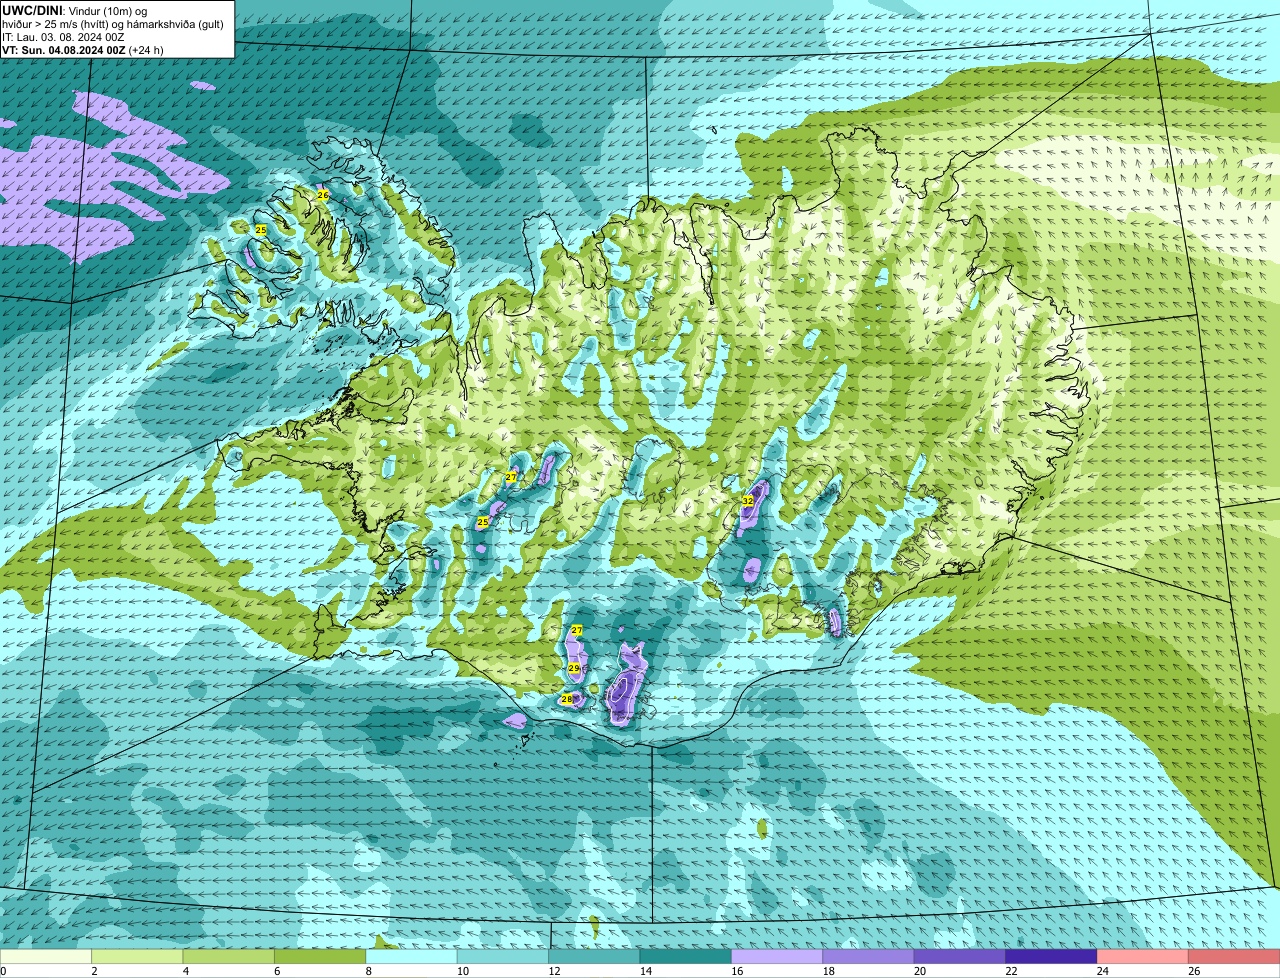Click the legend tick number '0'
The height and width of the screenshot is (978, 1280).
point(3,971)
